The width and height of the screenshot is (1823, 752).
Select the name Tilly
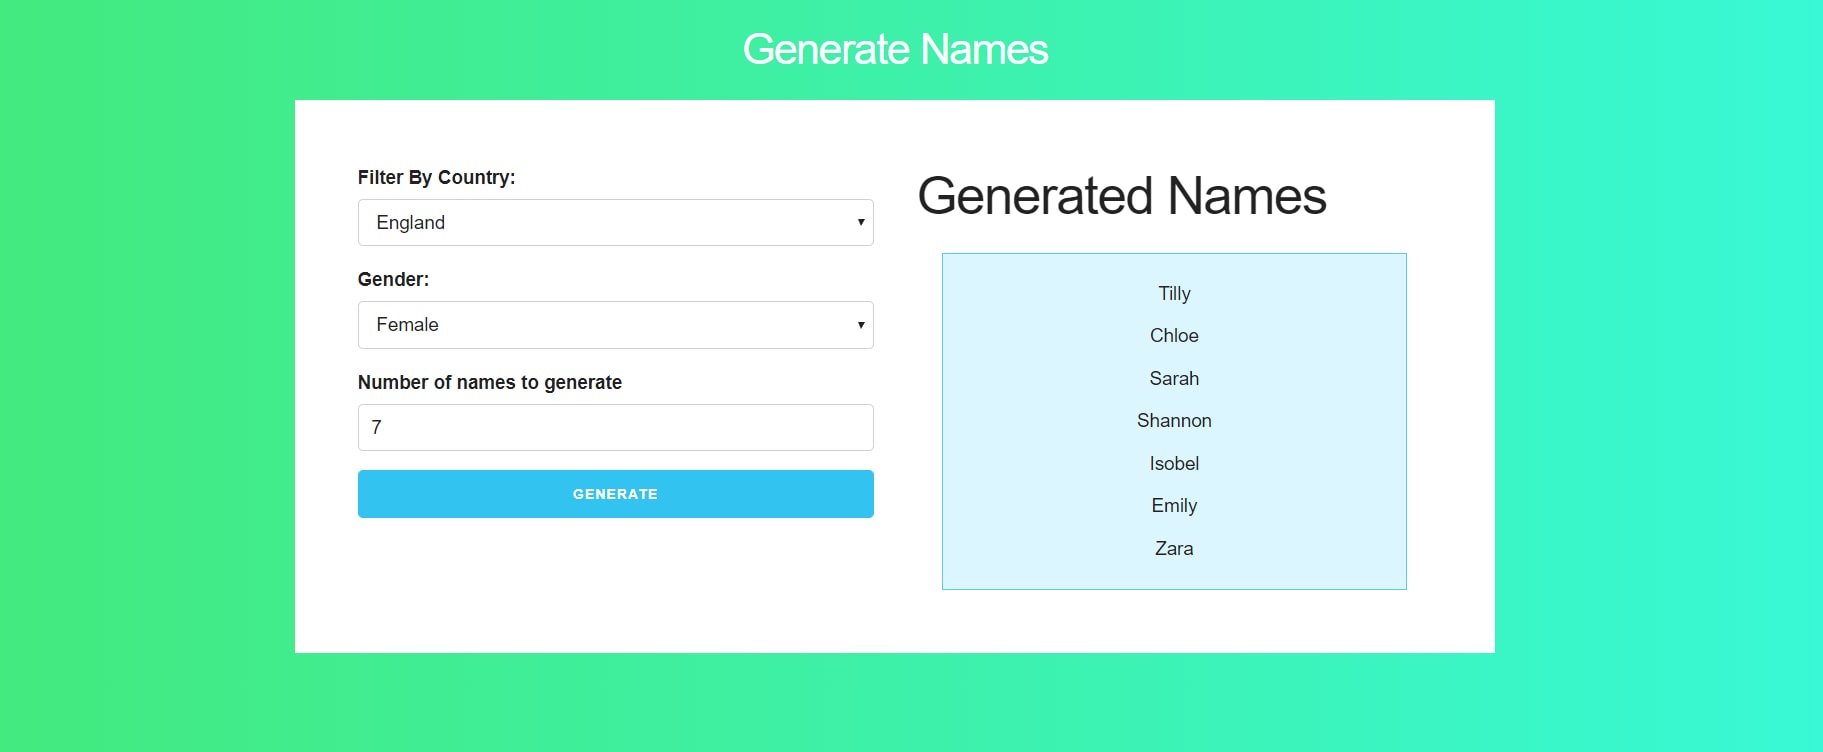coord(1173,293)
